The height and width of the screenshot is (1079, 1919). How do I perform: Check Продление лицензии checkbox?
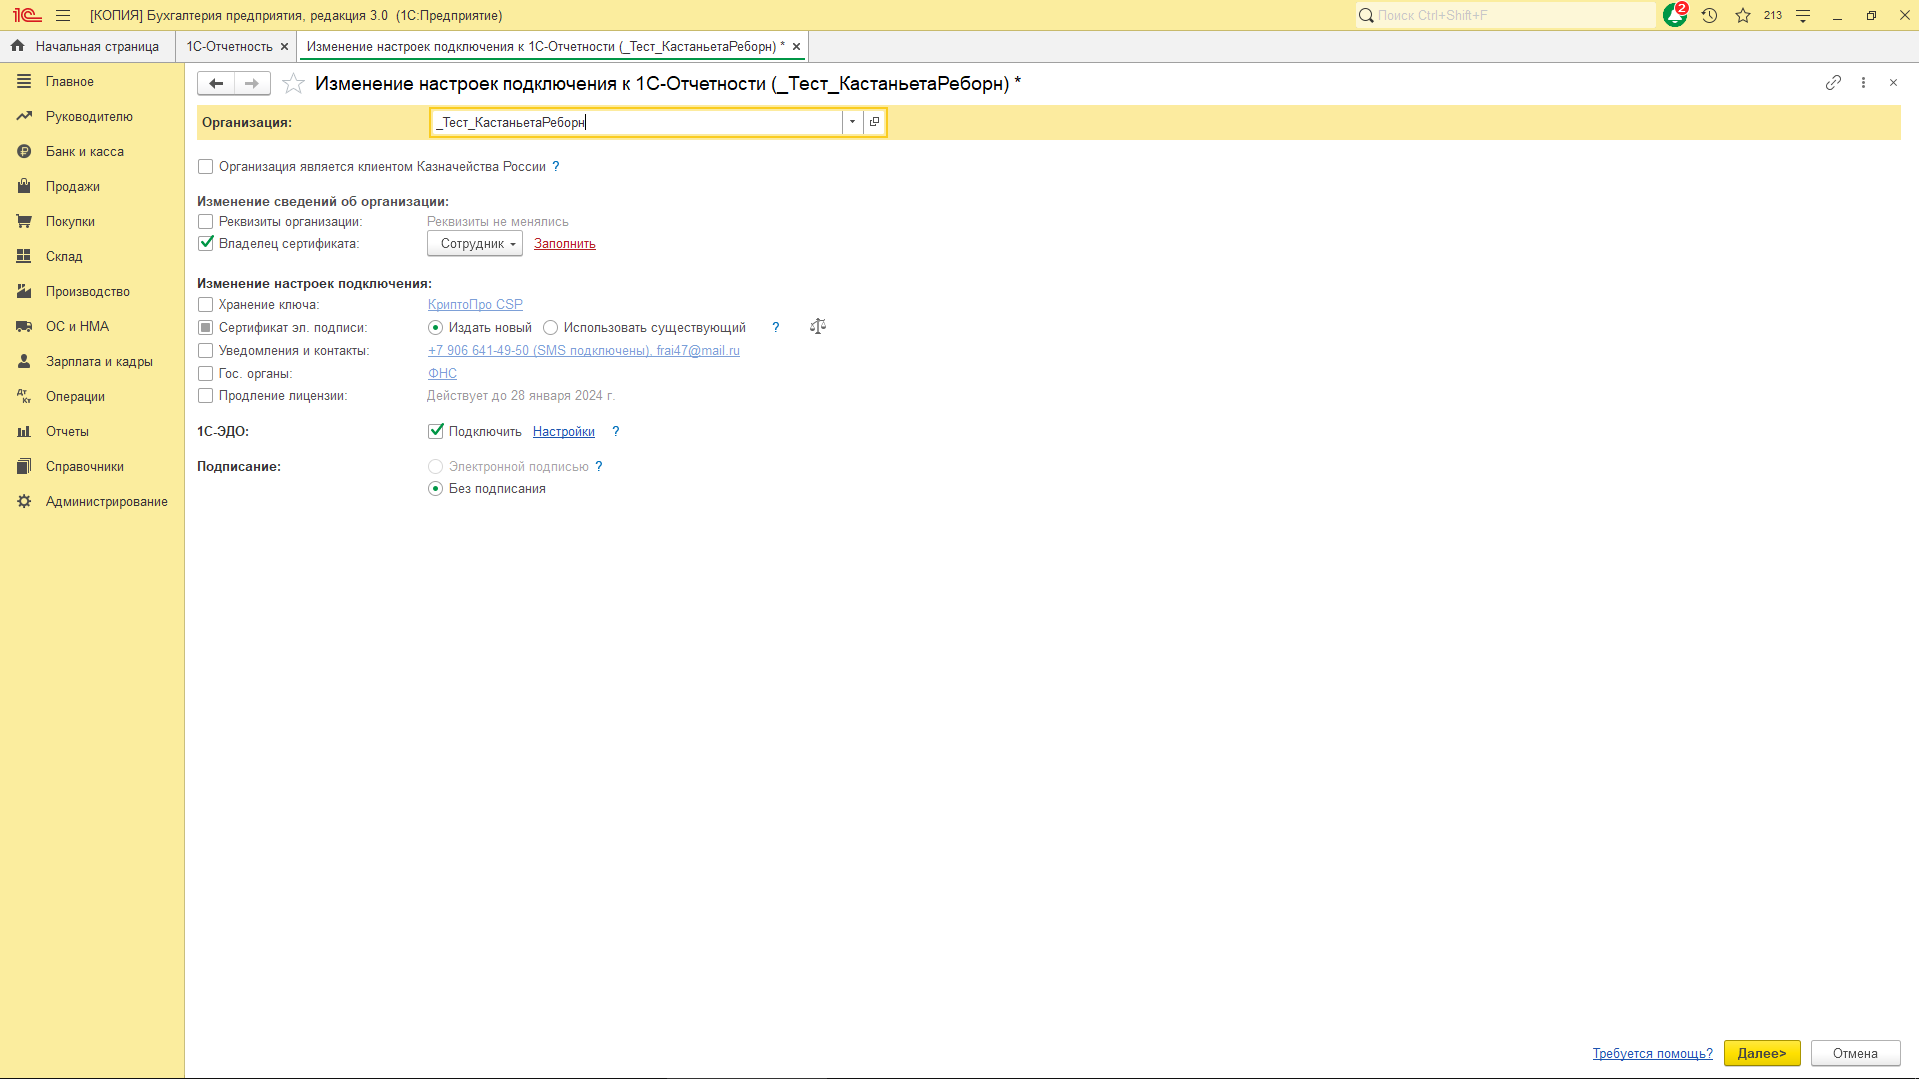point(205,395)
